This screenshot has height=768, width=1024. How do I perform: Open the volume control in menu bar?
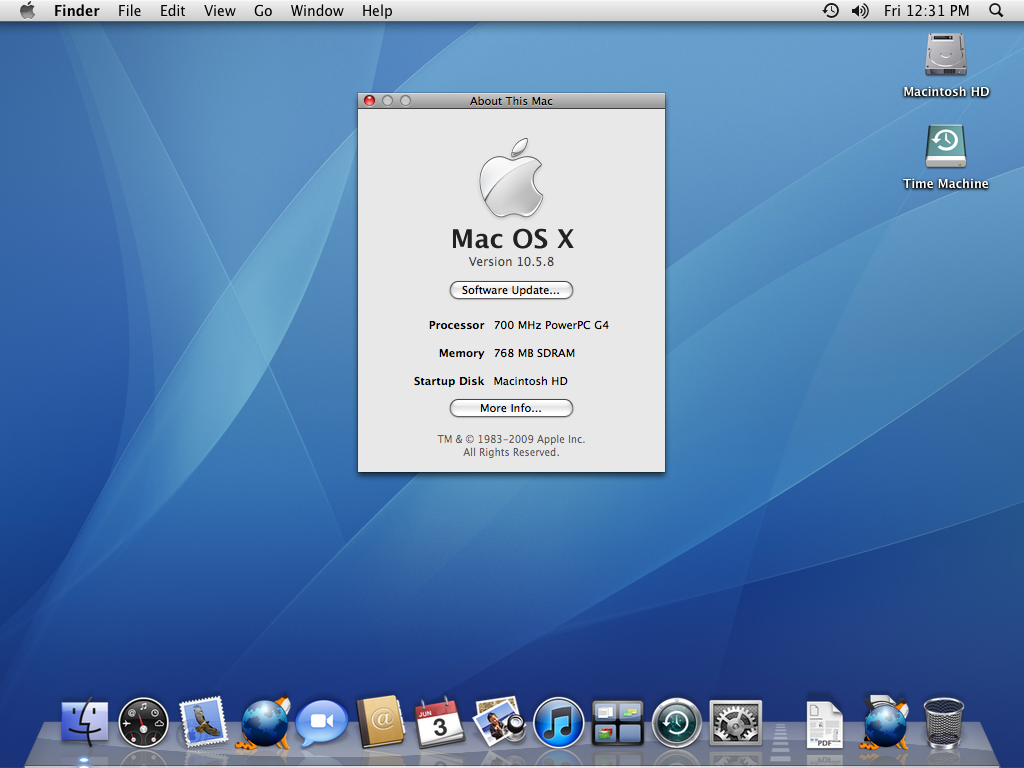click(x=860, y=10)
